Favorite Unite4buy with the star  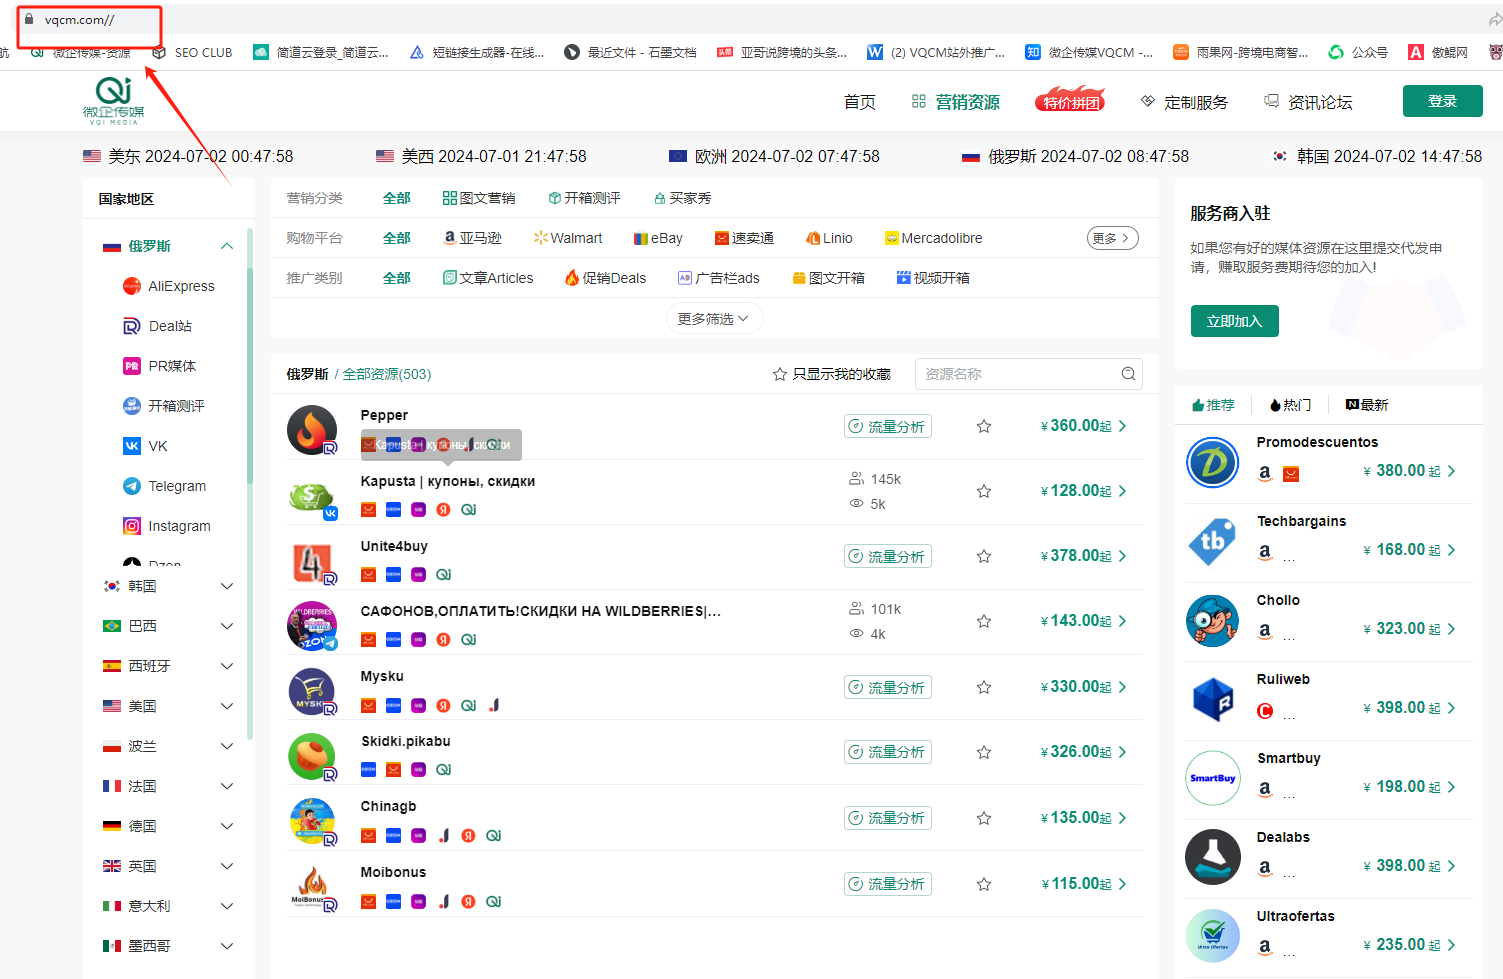(x=984, y=556)
